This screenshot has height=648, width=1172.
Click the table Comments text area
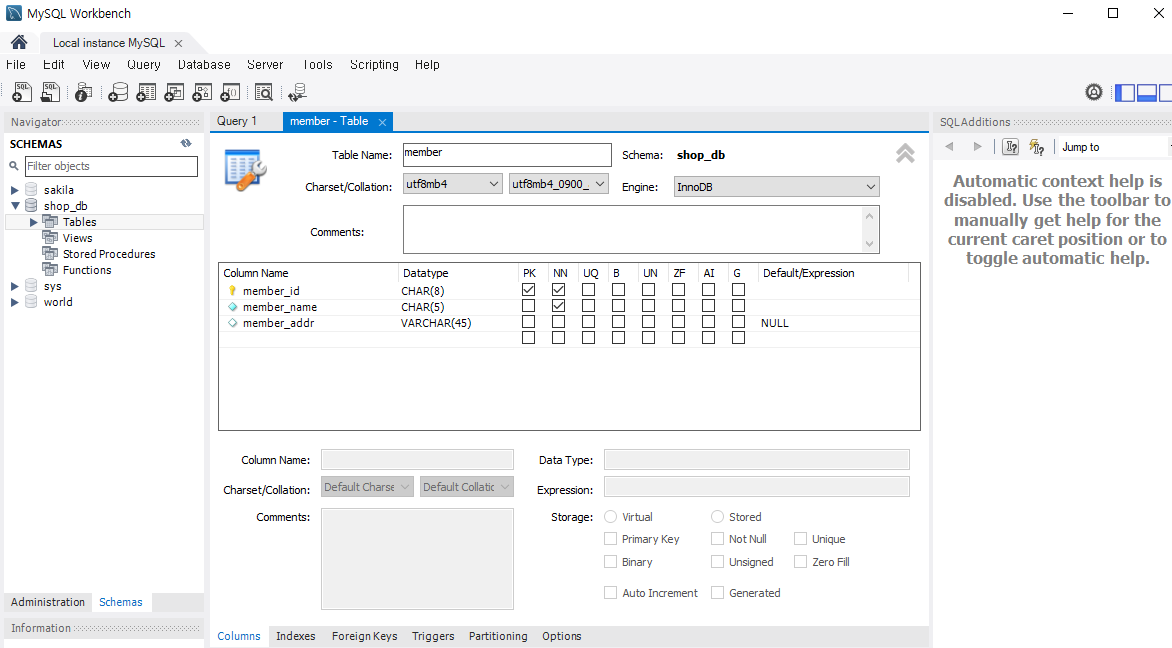pos(641,229)
